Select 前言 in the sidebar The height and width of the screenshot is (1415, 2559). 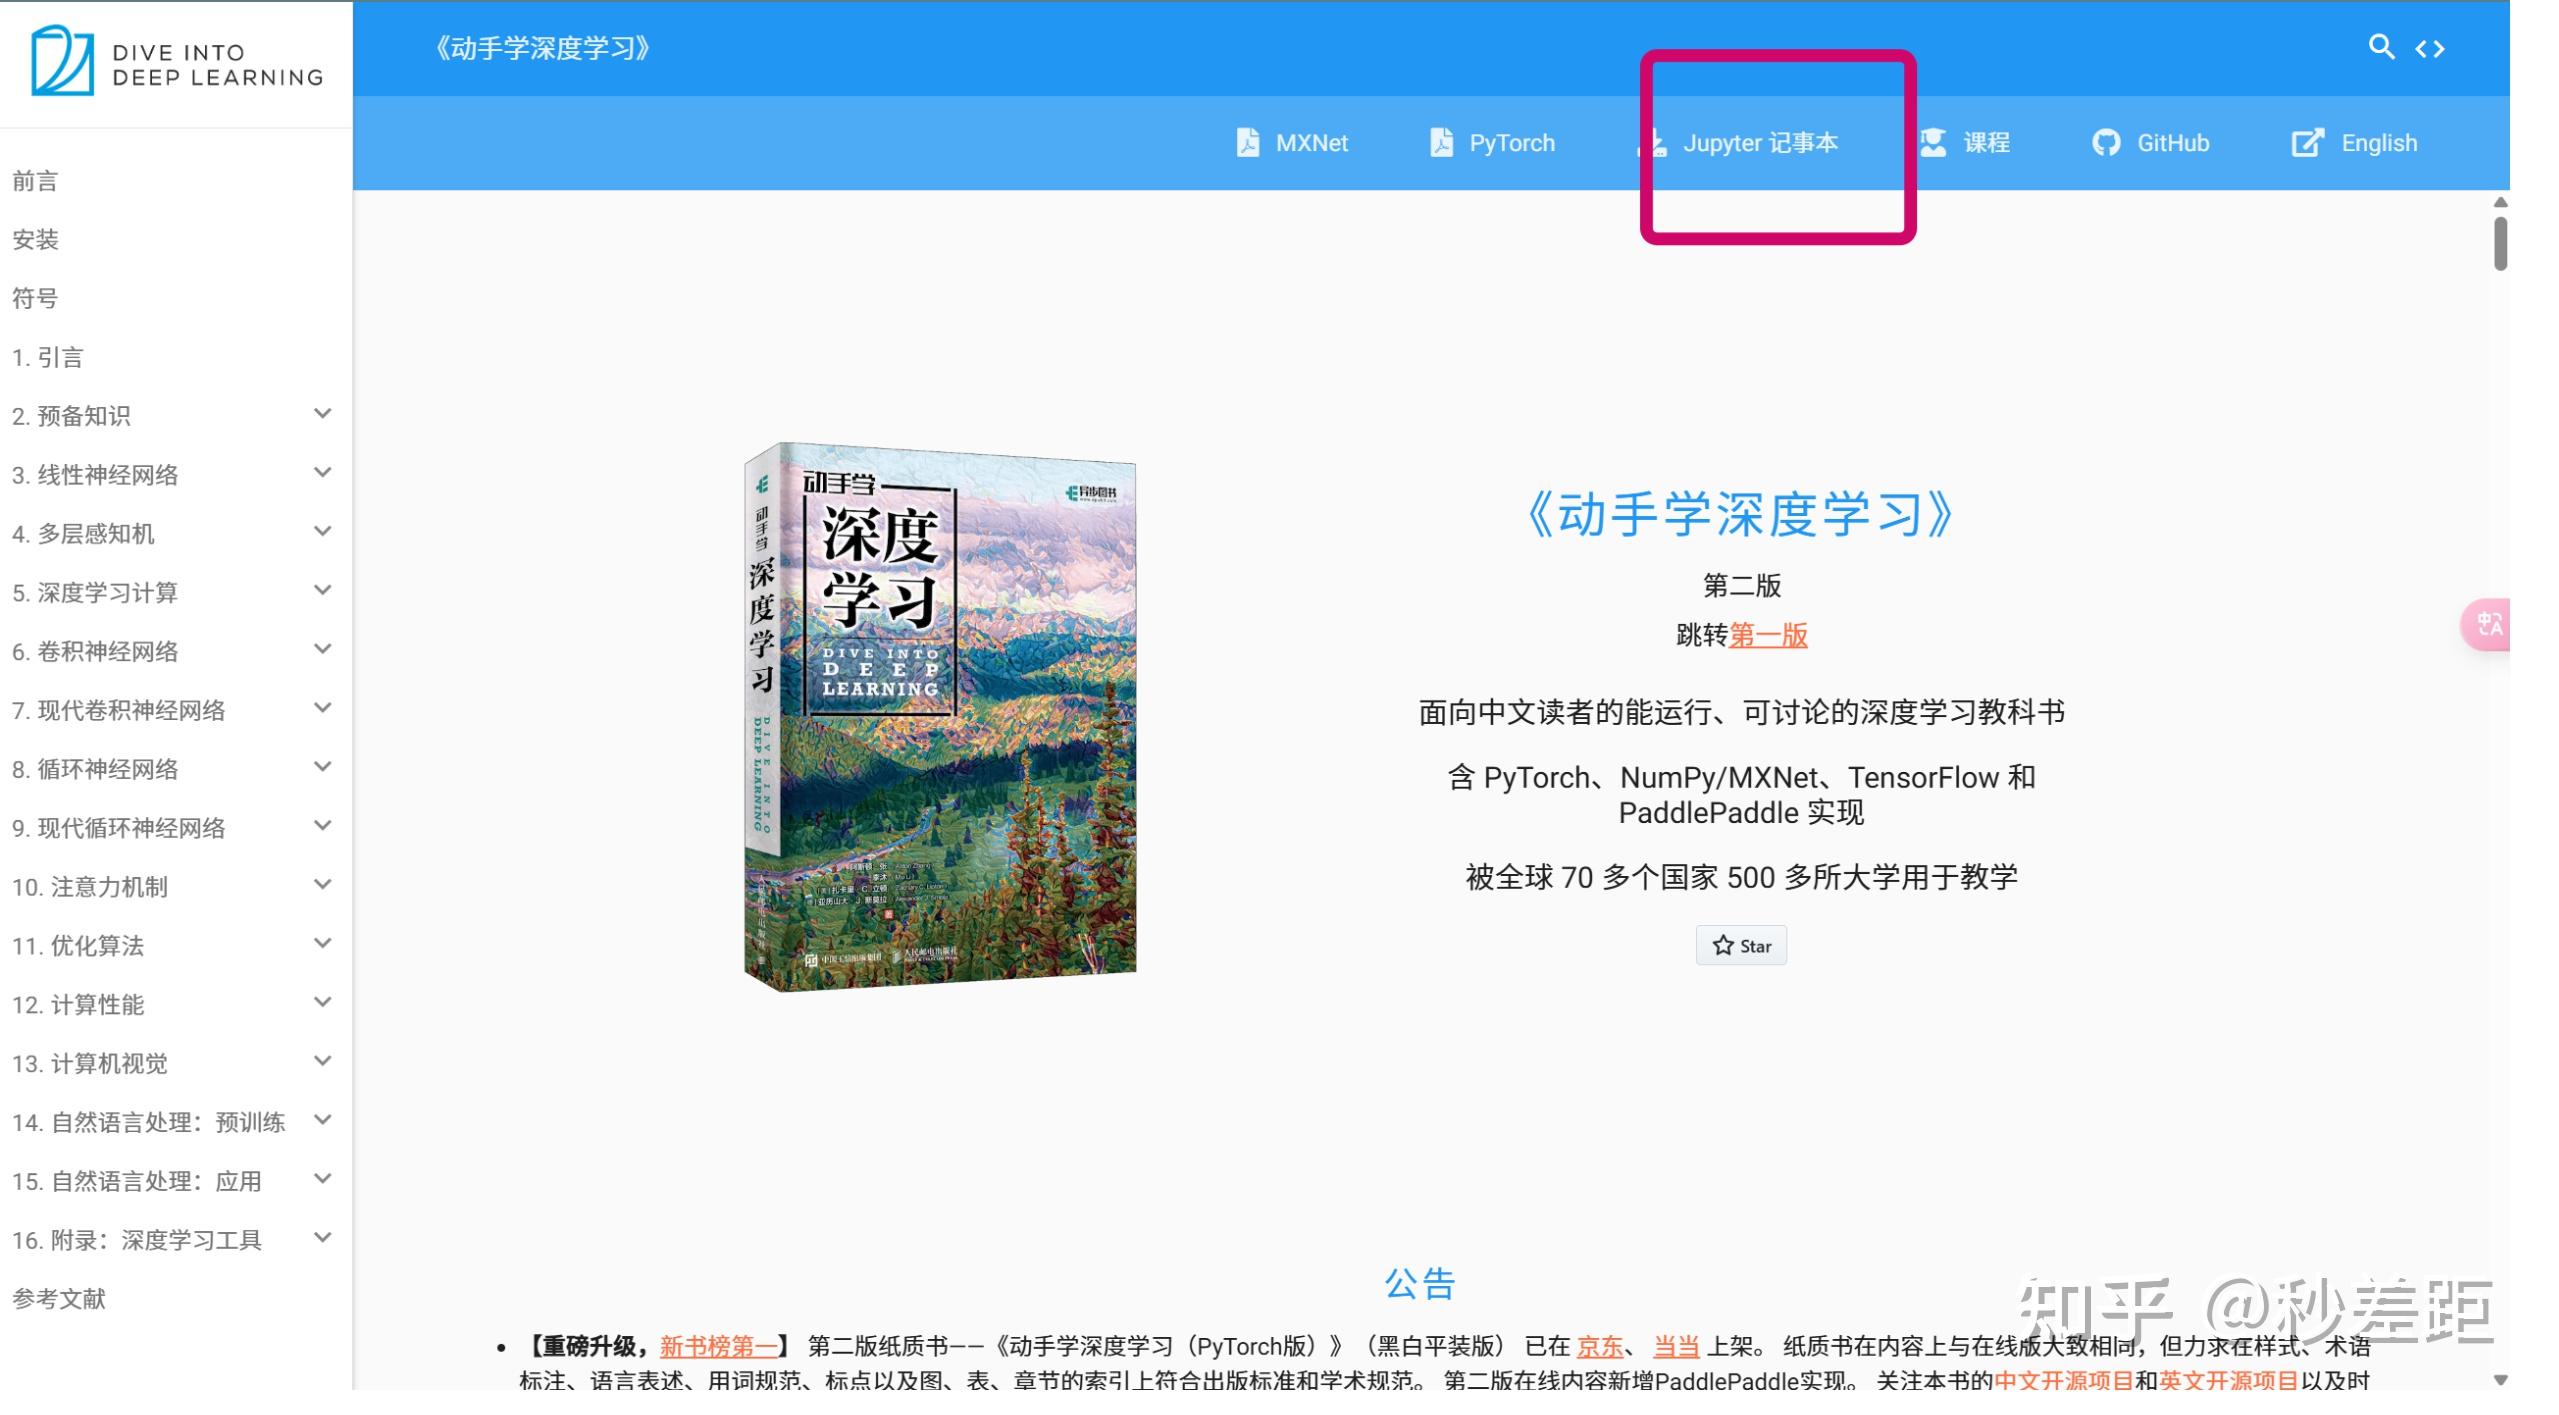click(x=33, y=181)
